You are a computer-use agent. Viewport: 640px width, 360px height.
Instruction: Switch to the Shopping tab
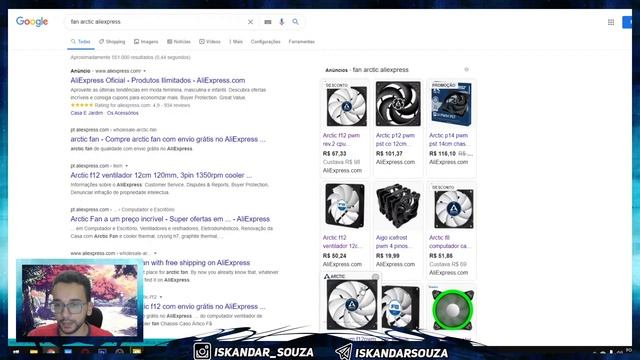(x=112, y=42)
